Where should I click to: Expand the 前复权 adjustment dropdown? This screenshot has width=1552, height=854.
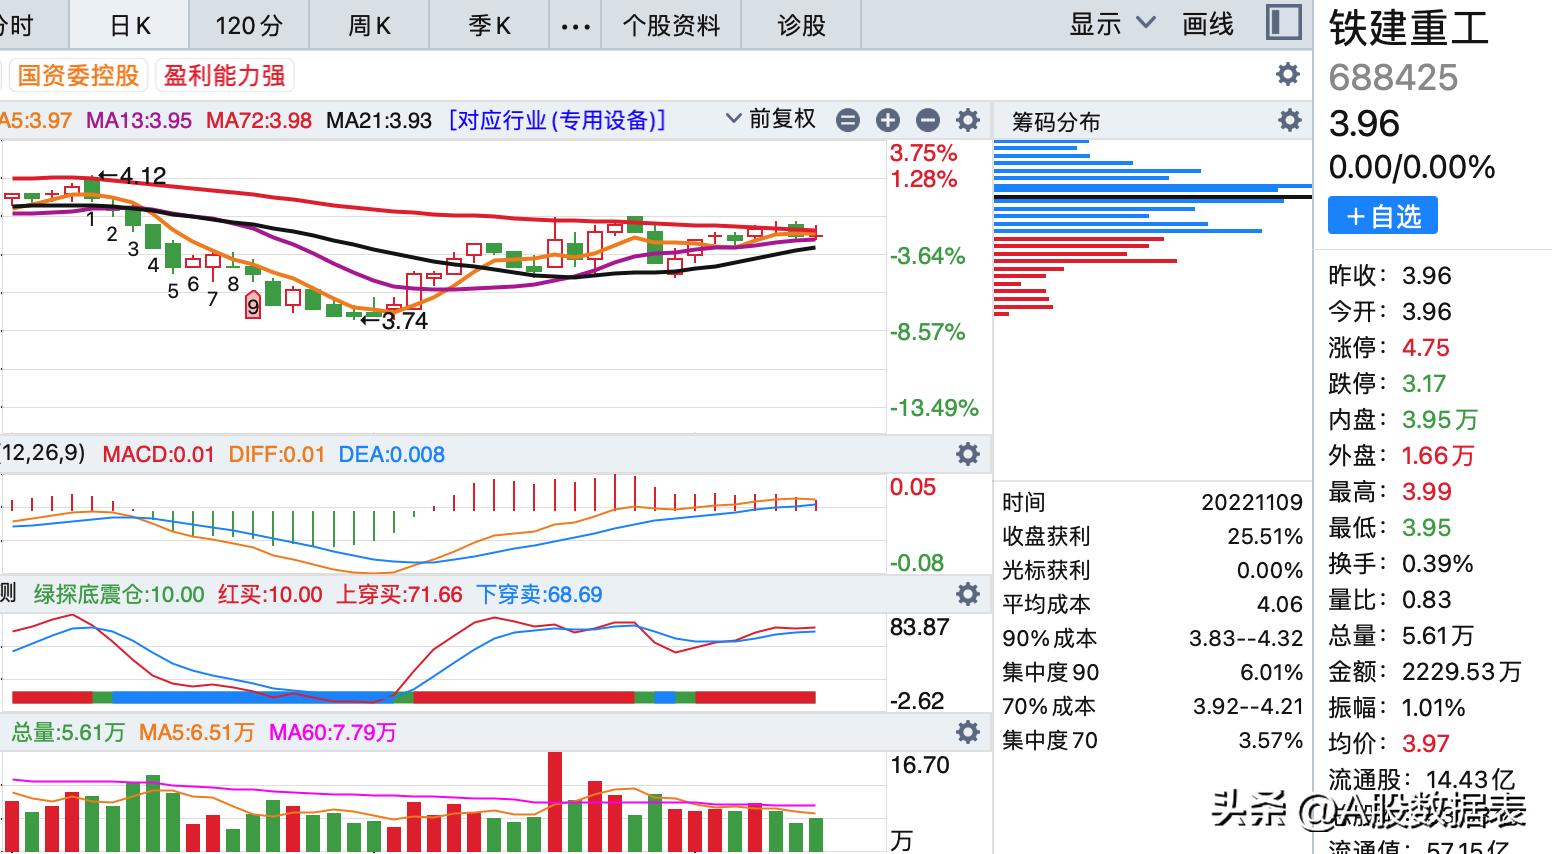coord(771,120)
